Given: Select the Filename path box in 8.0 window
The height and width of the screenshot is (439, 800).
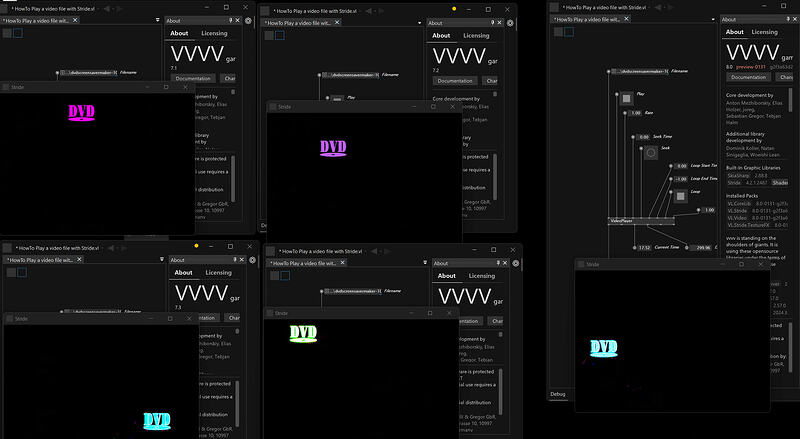Looking at the screenshot, I should tap(640, 71).
